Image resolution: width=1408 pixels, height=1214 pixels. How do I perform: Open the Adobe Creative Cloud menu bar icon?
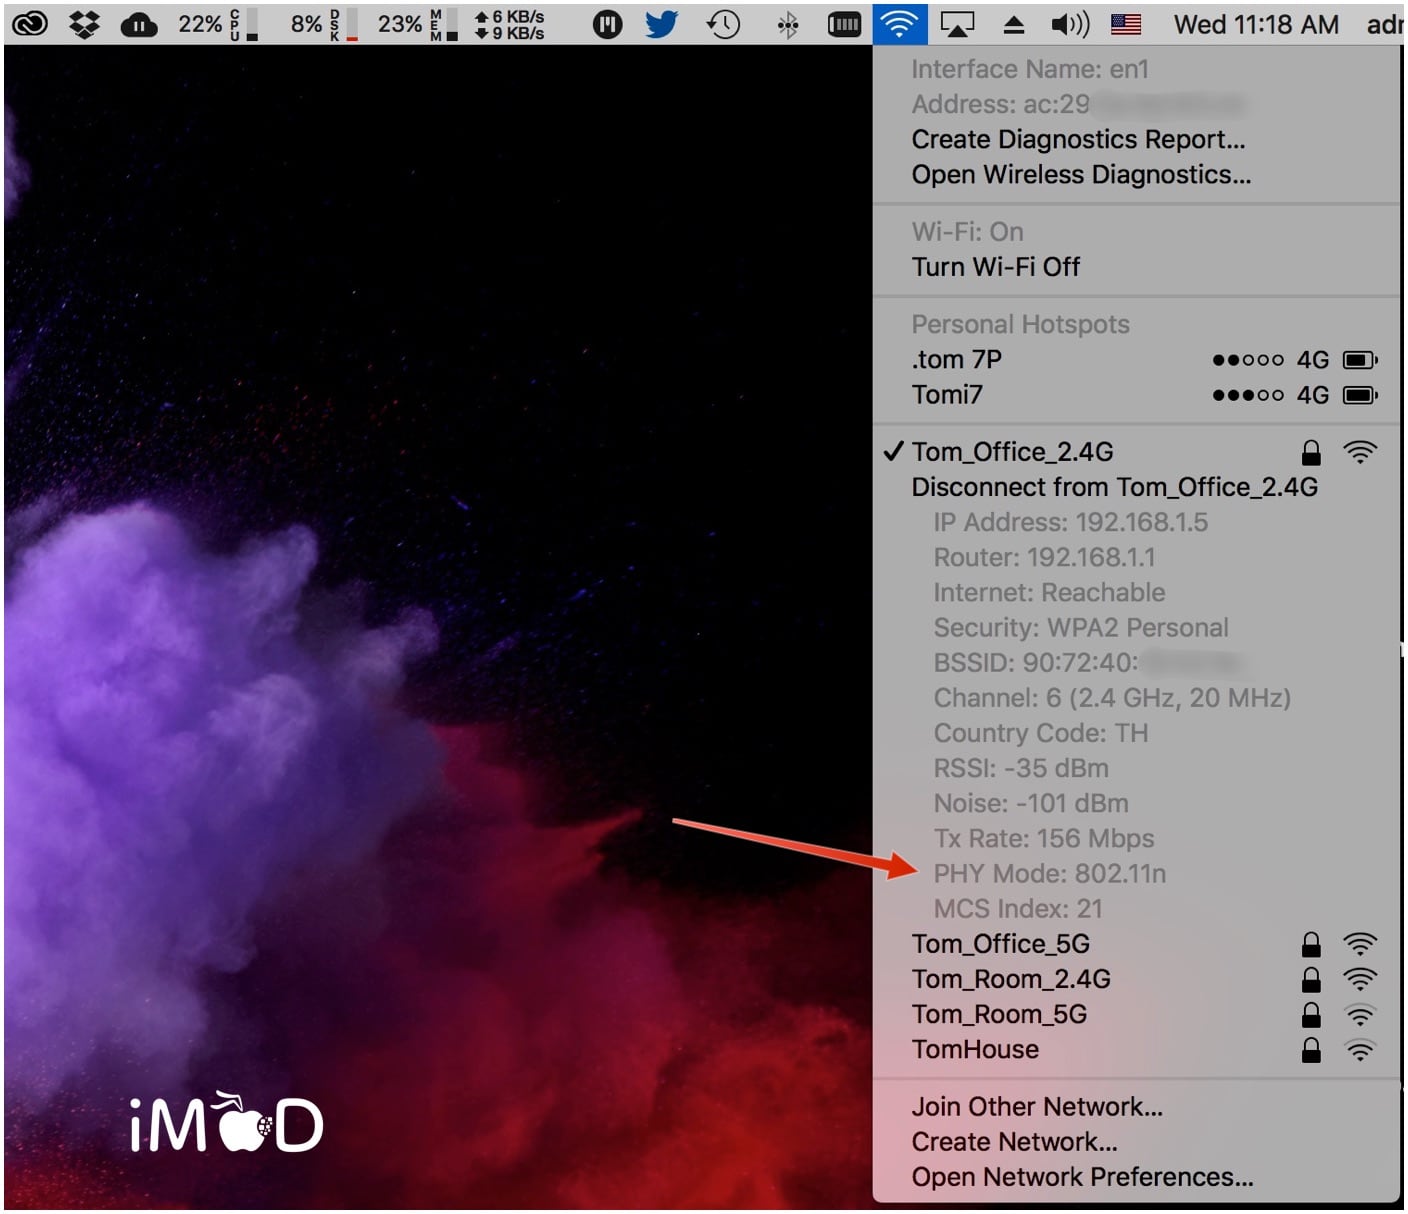coord(30,23)
